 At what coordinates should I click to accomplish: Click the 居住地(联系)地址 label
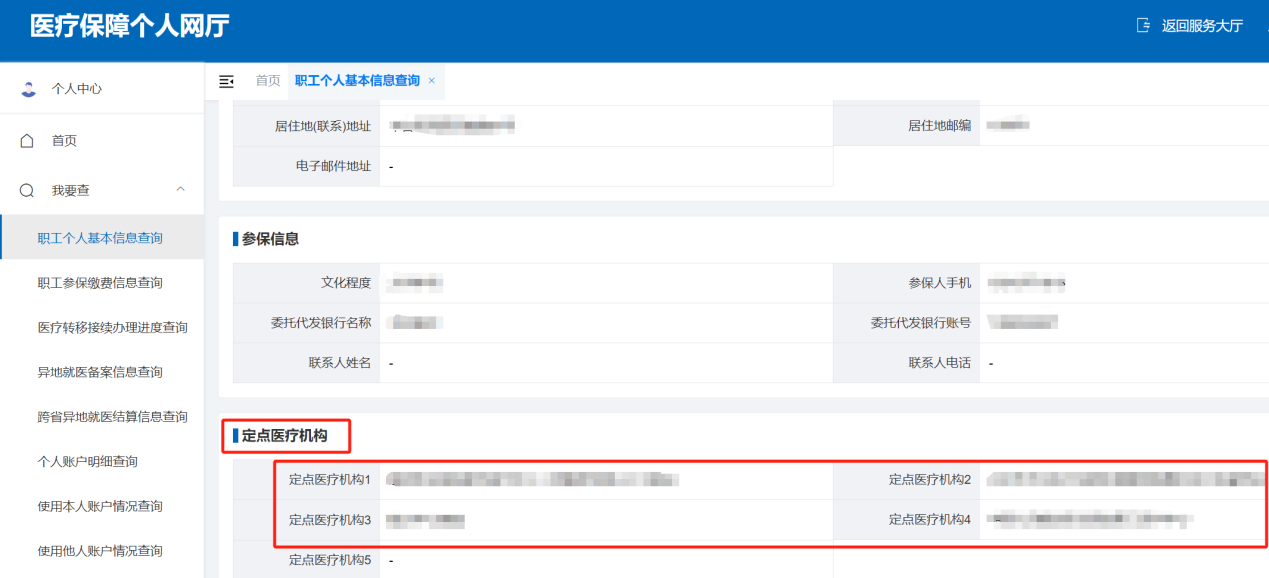pos(322,126)
